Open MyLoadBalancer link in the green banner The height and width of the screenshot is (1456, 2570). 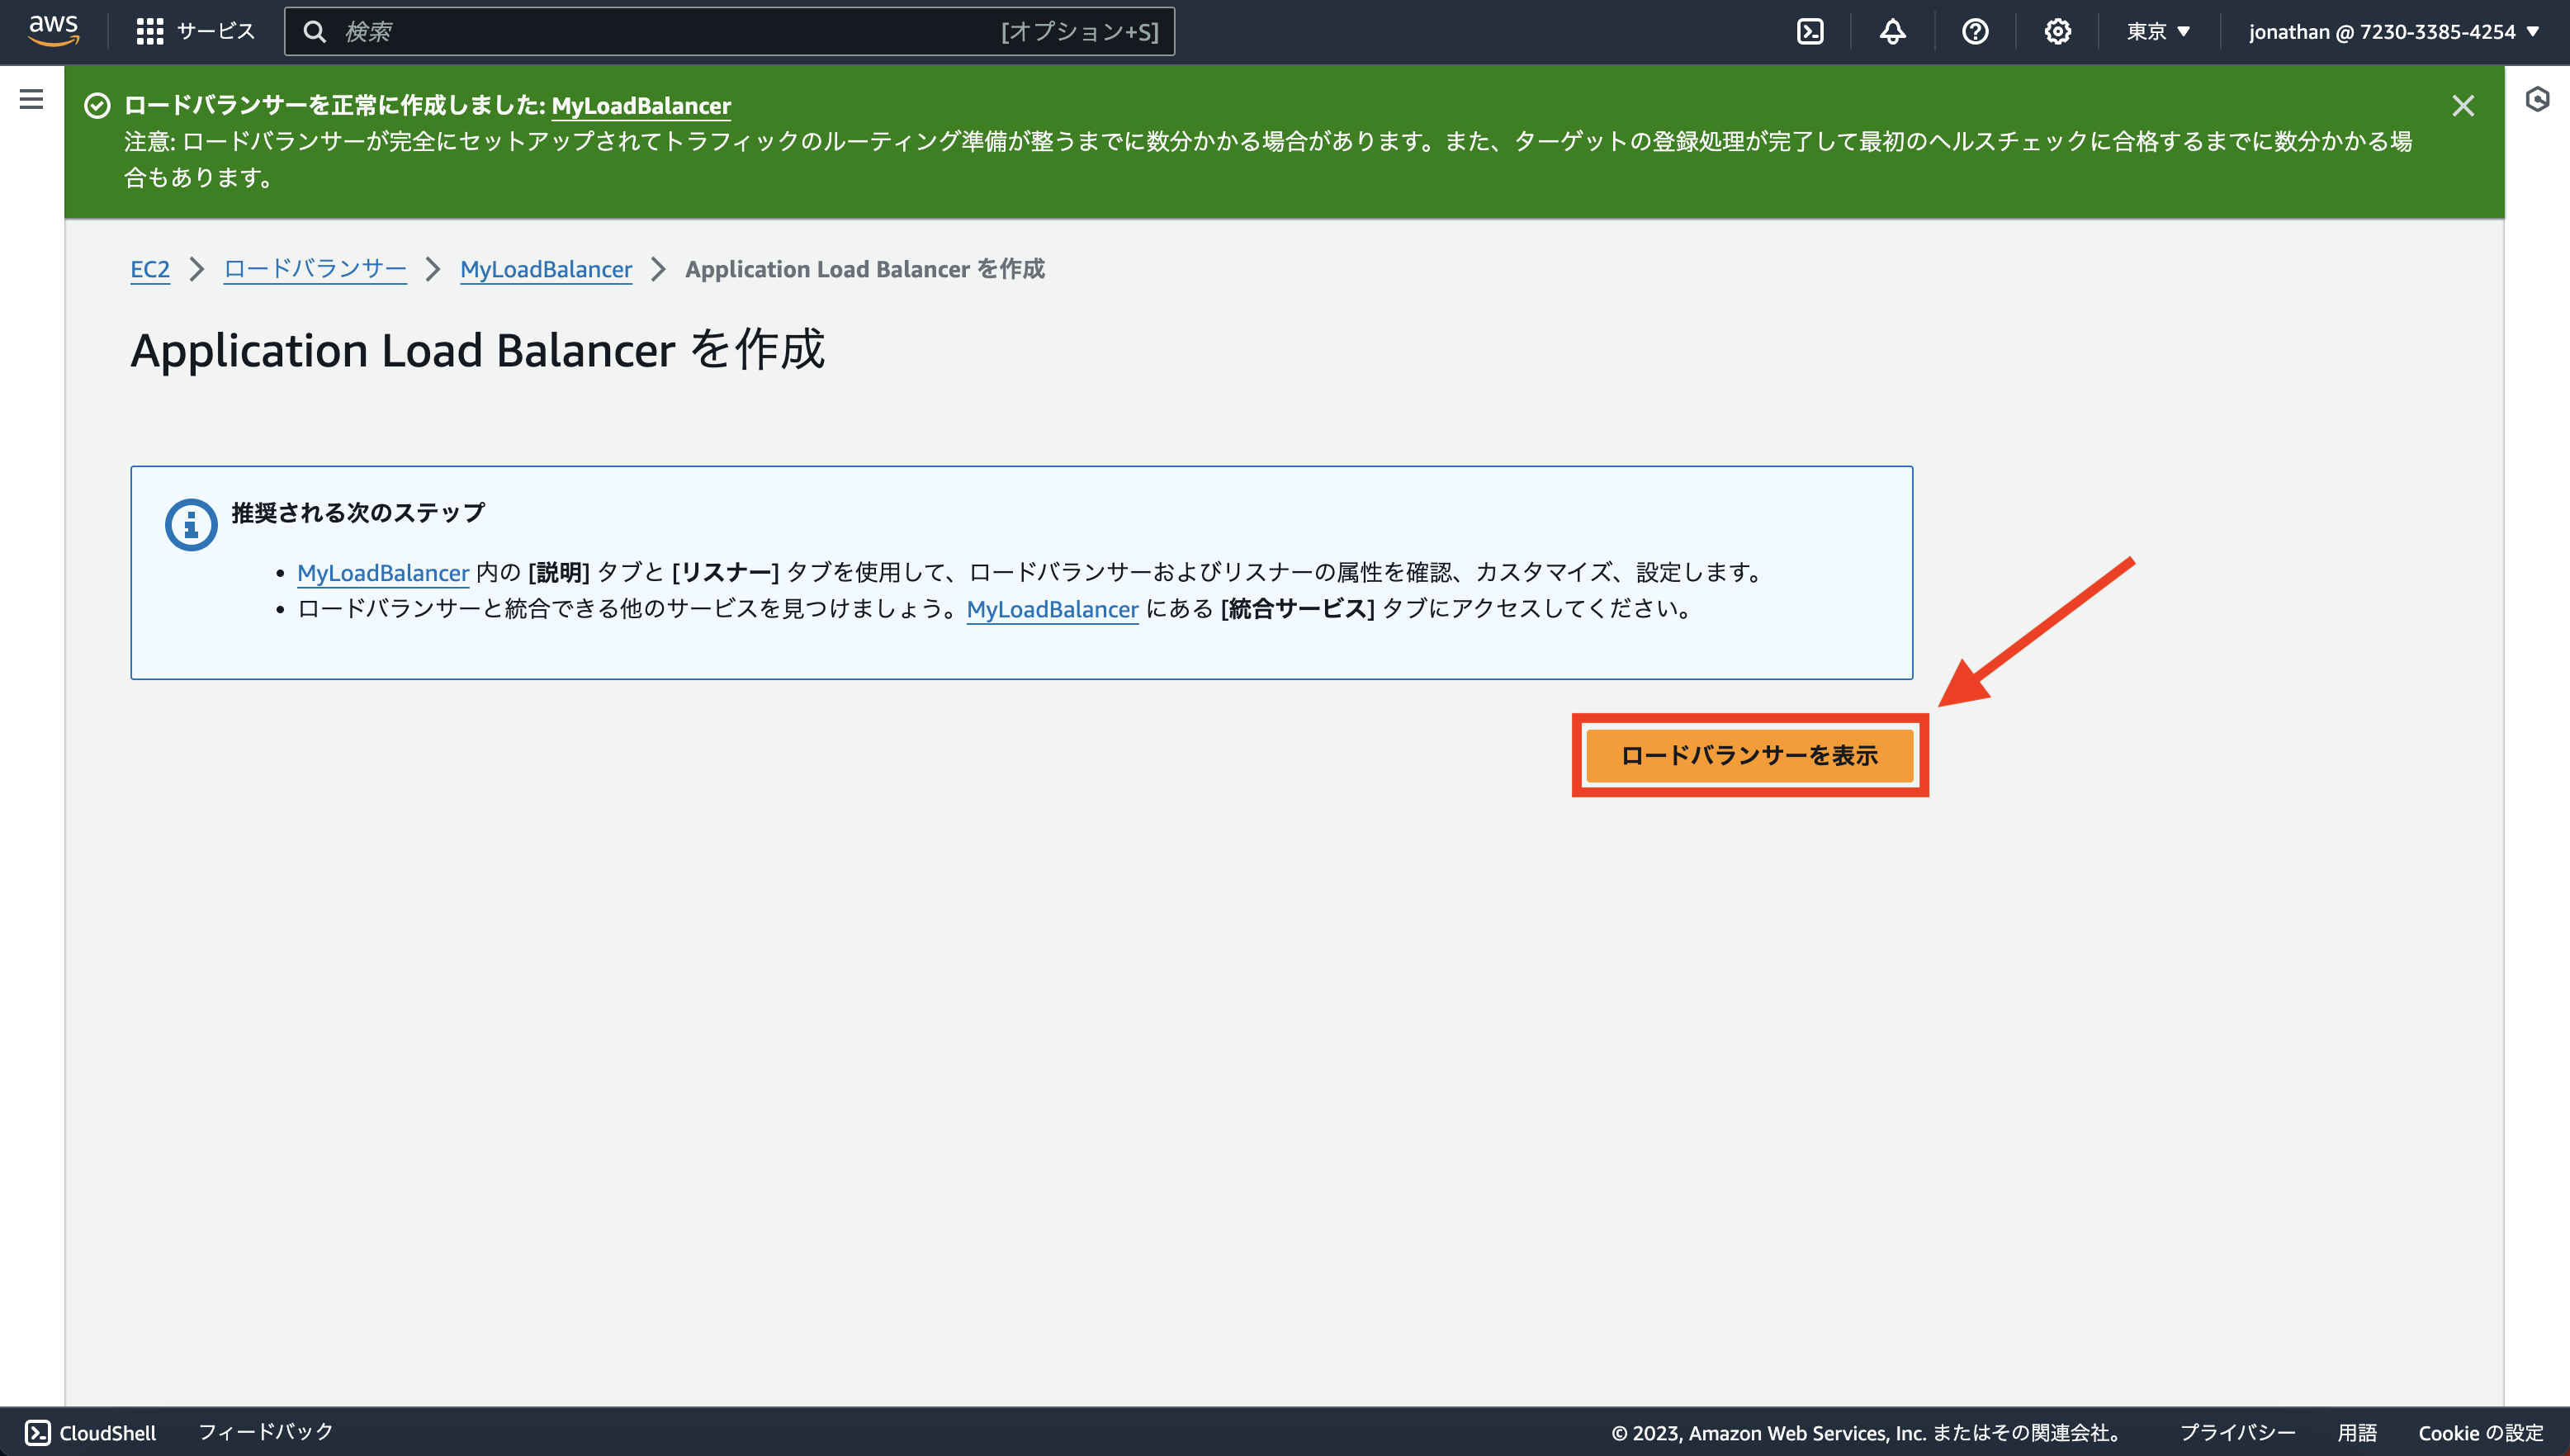click(641, 105)
